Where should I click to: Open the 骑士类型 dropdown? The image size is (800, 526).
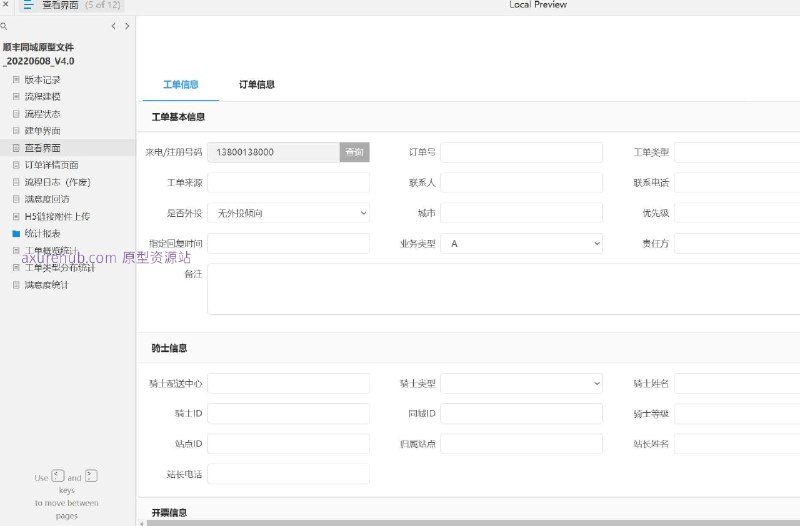[x=521, y=384]
